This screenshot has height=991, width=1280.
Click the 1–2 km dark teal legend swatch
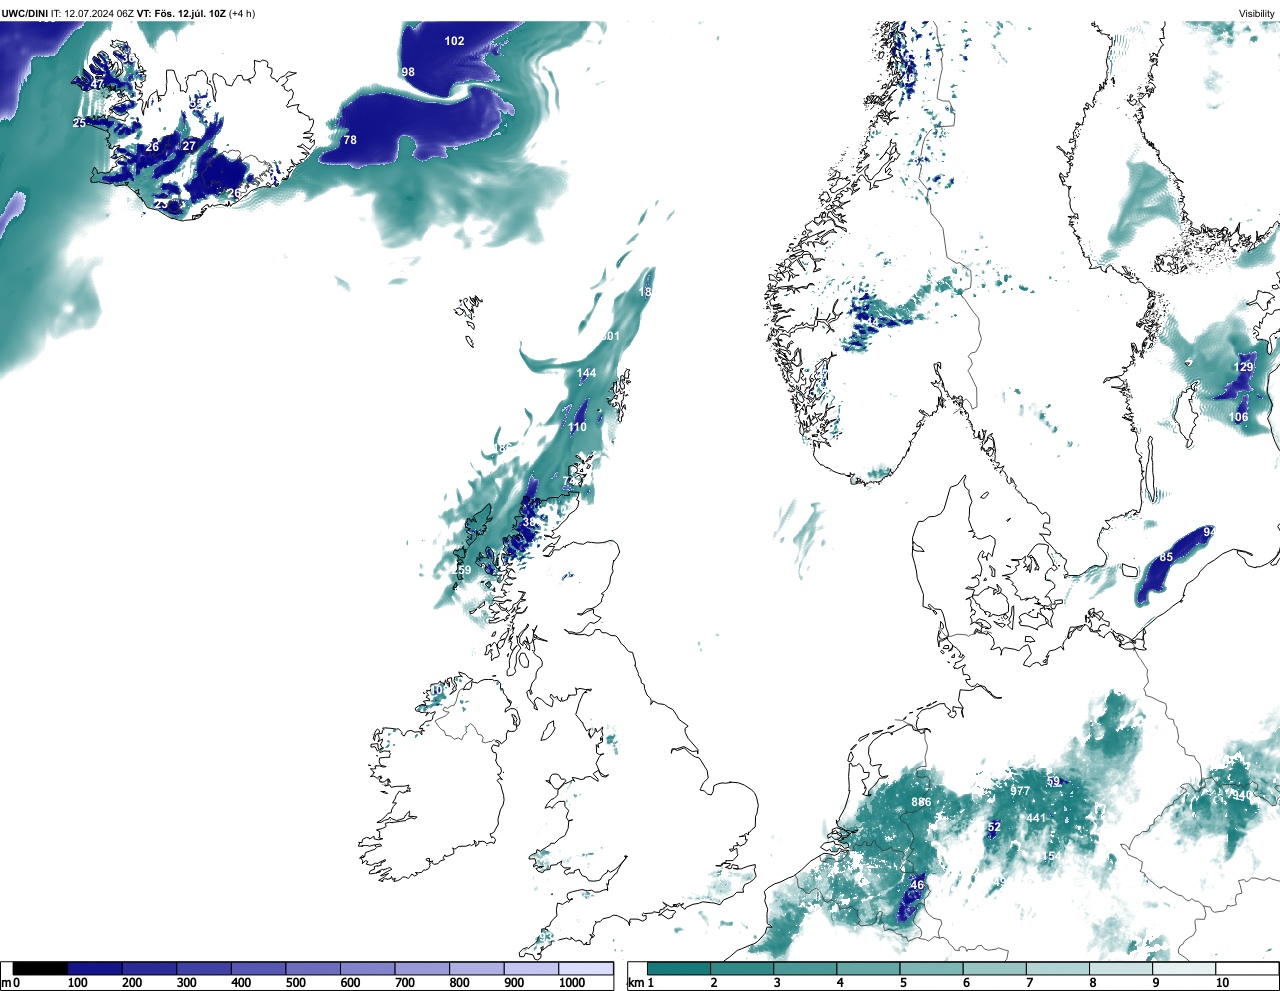tap(679, 968)
